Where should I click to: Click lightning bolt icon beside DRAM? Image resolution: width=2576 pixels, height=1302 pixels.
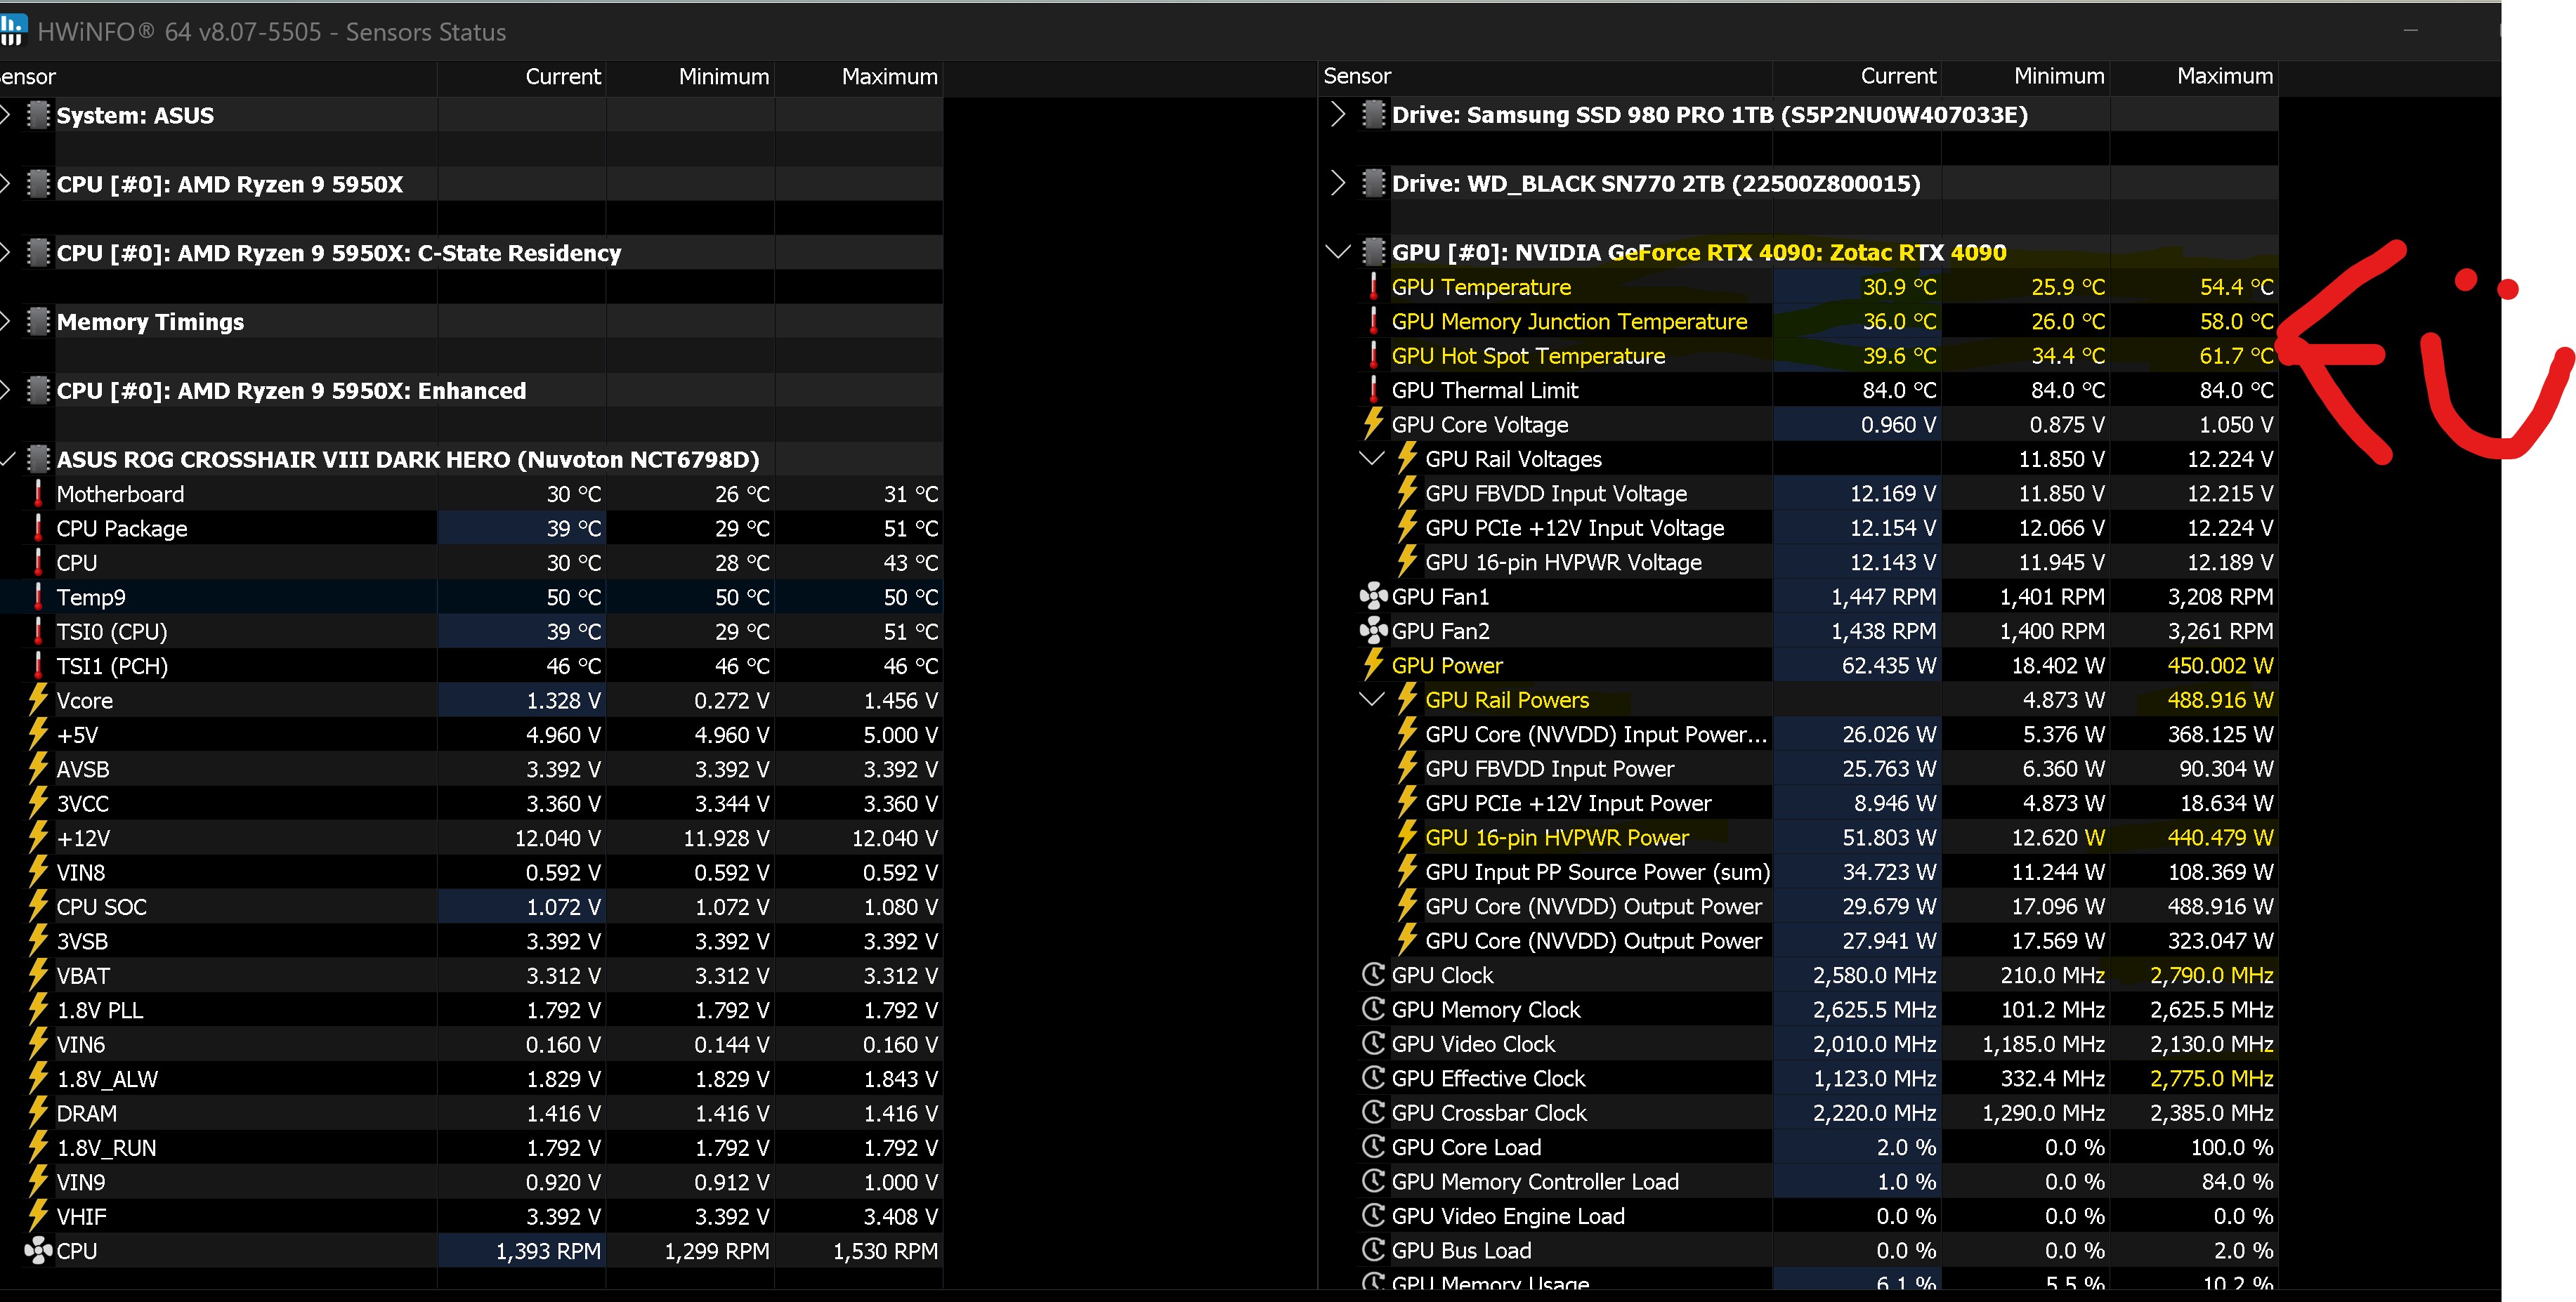click(x=38, y=1113)
